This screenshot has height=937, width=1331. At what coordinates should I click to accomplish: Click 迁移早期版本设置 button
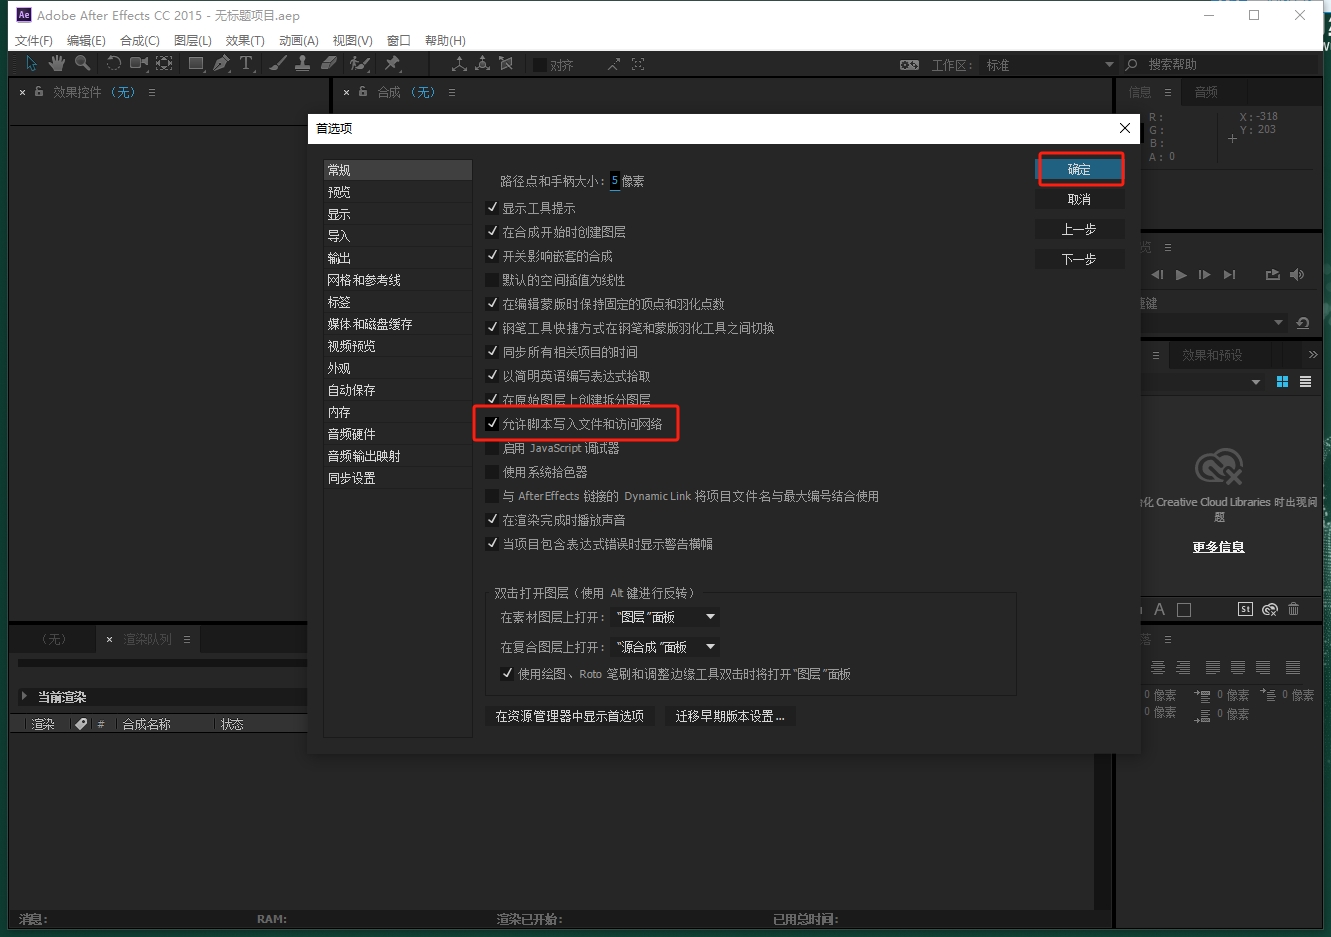(x=730, y=716)
